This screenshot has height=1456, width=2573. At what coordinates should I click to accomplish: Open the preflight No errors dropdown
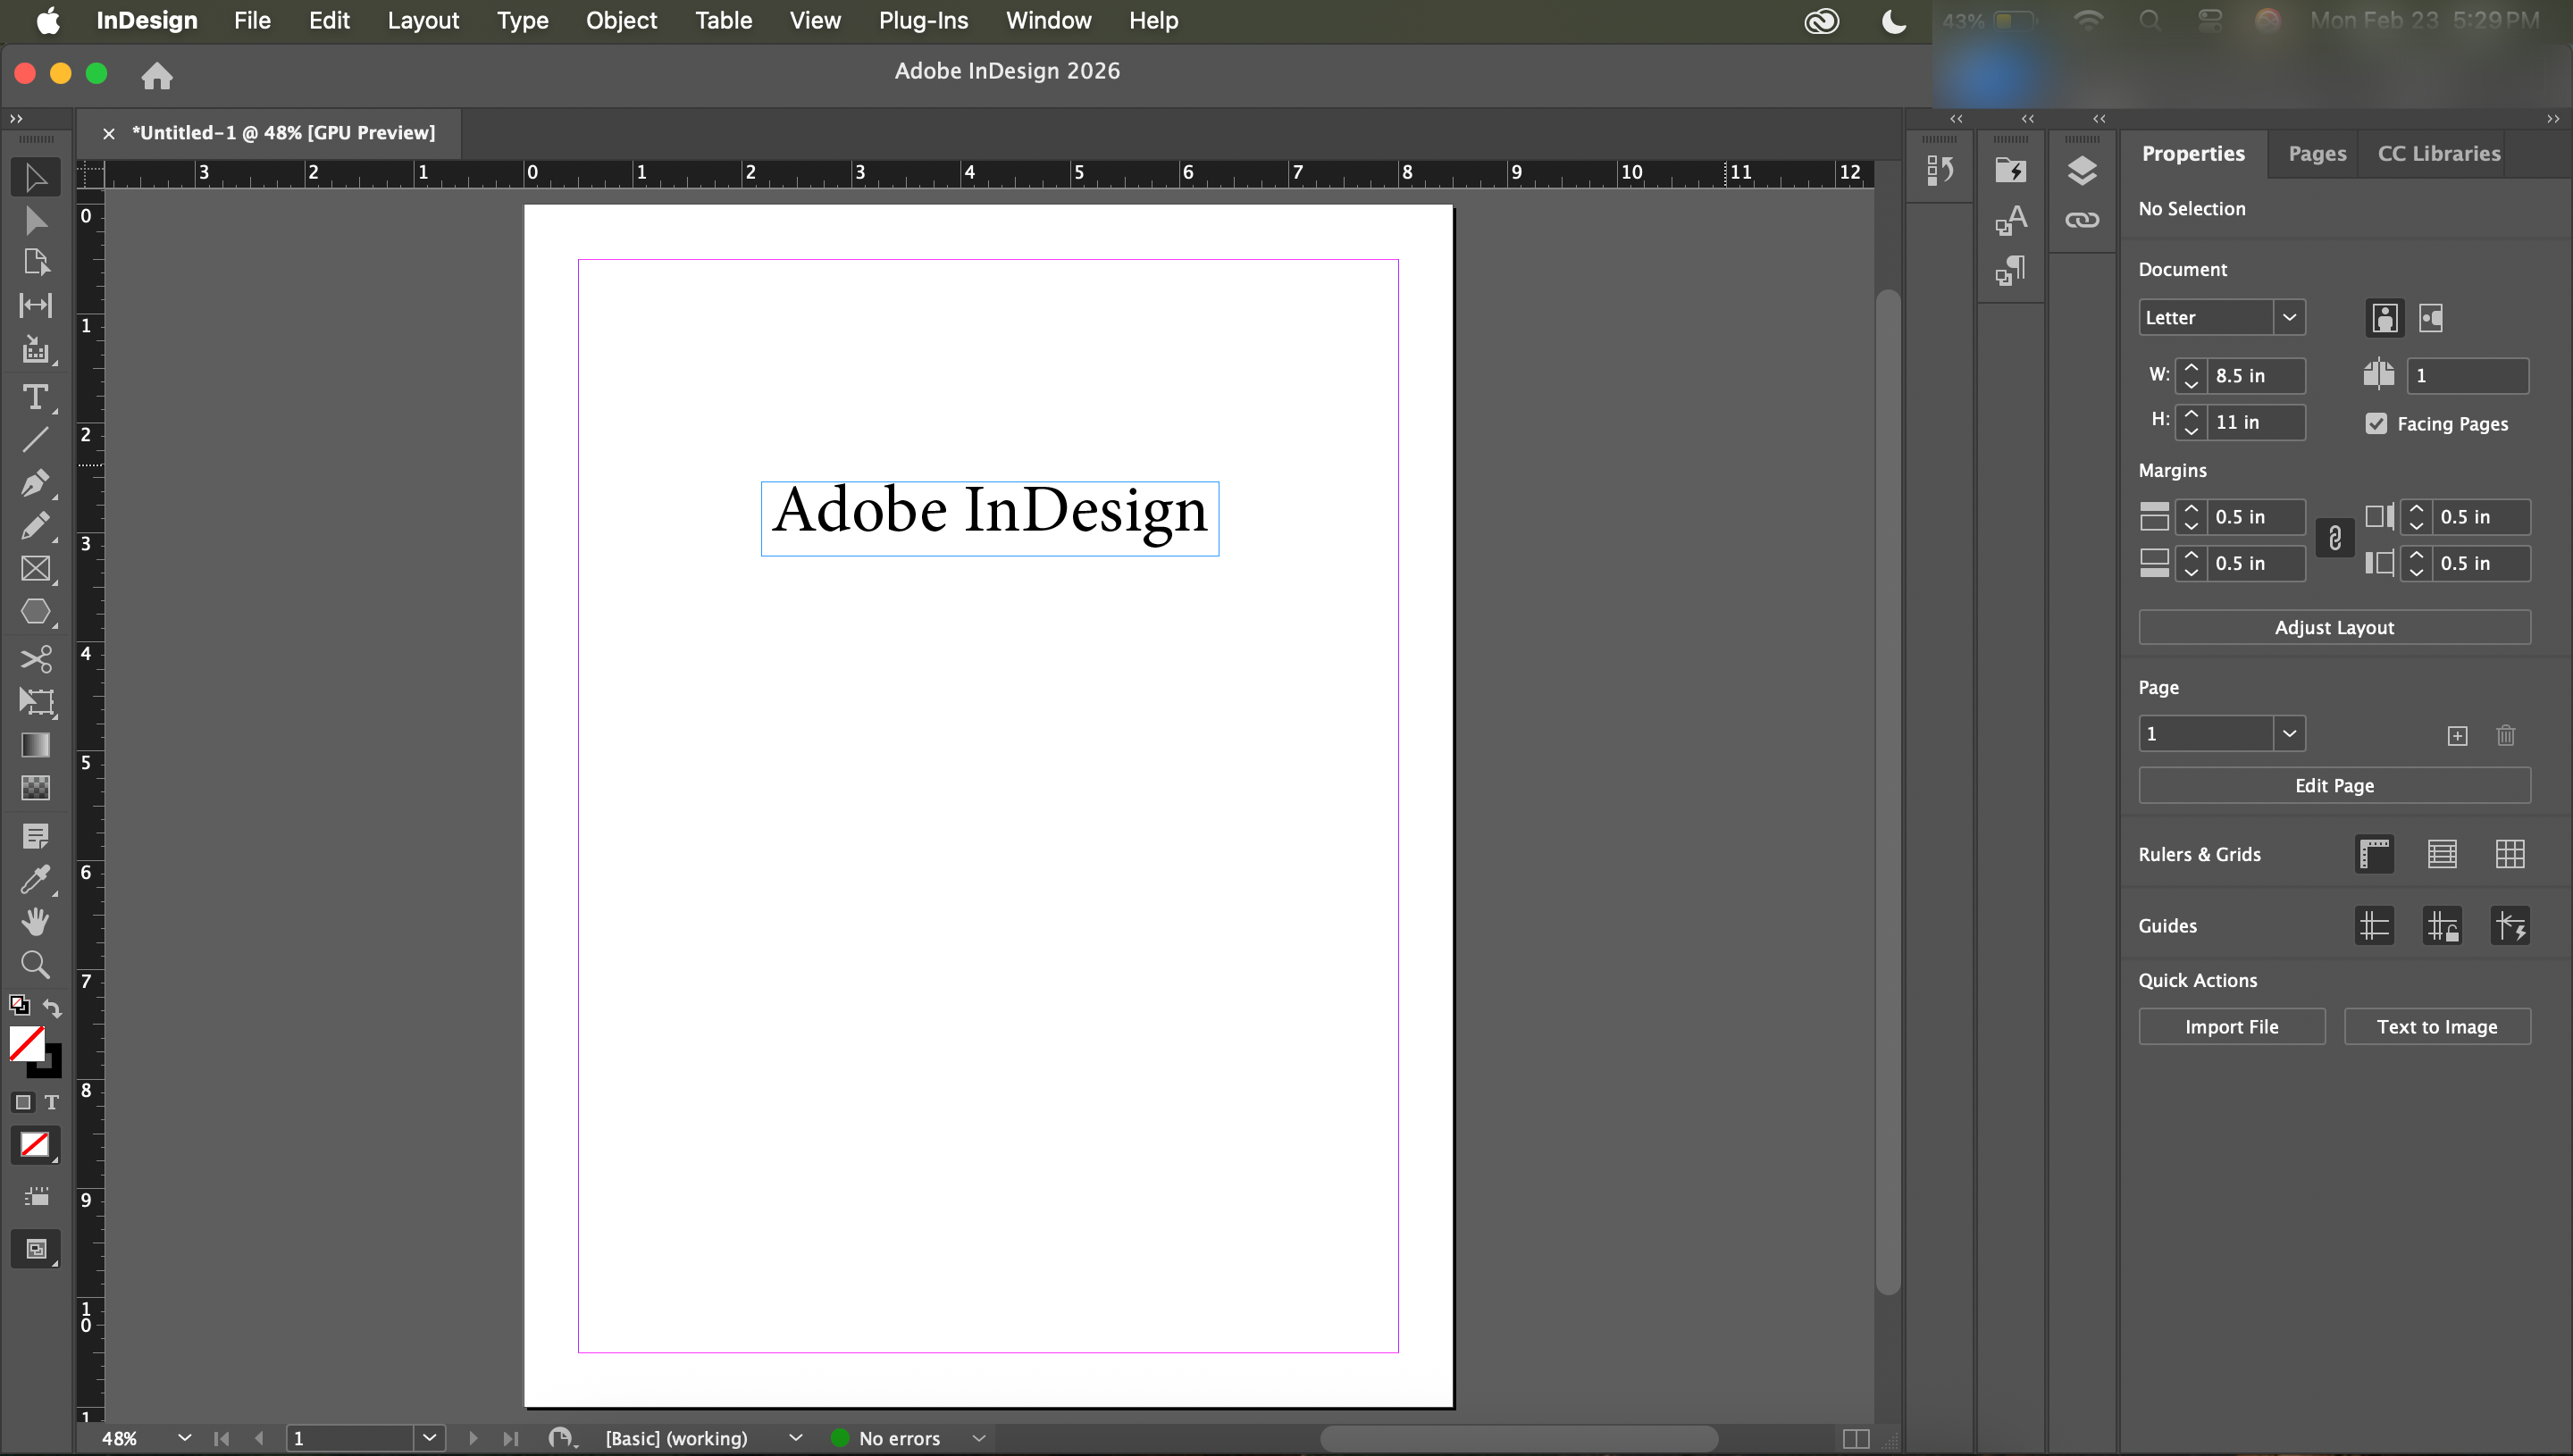979,1438
